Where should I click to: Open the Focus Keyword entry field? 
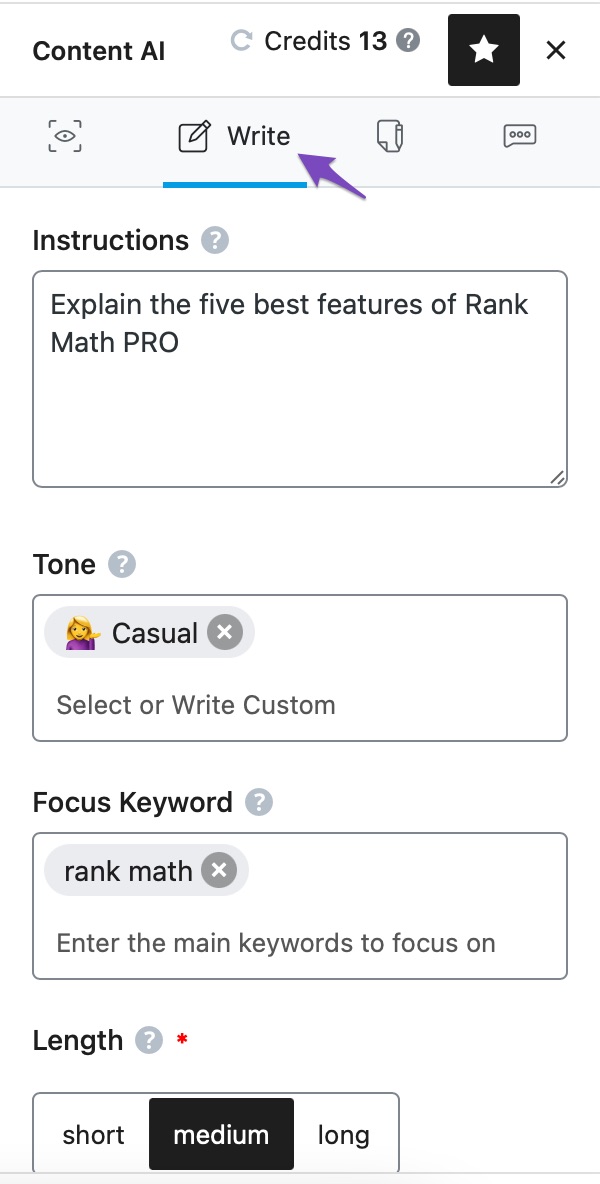click(300, 942)
